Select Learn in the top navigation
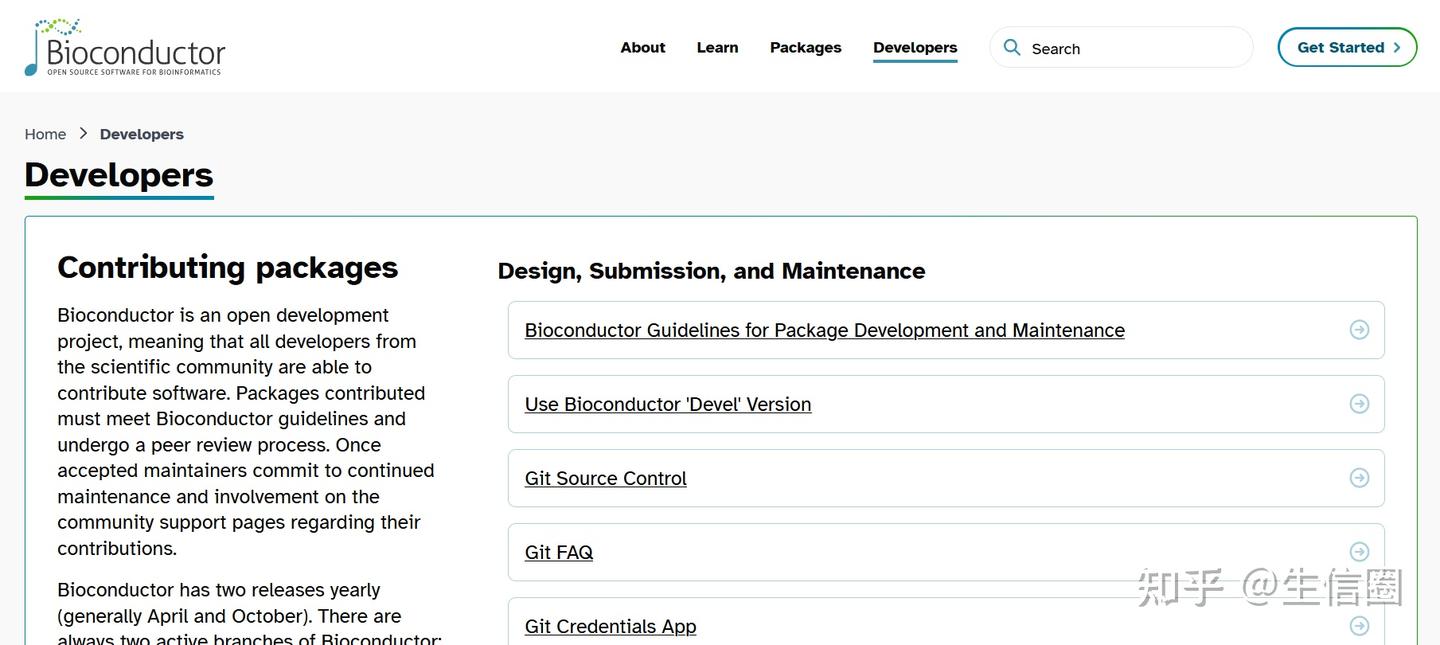 pos(717,46)
